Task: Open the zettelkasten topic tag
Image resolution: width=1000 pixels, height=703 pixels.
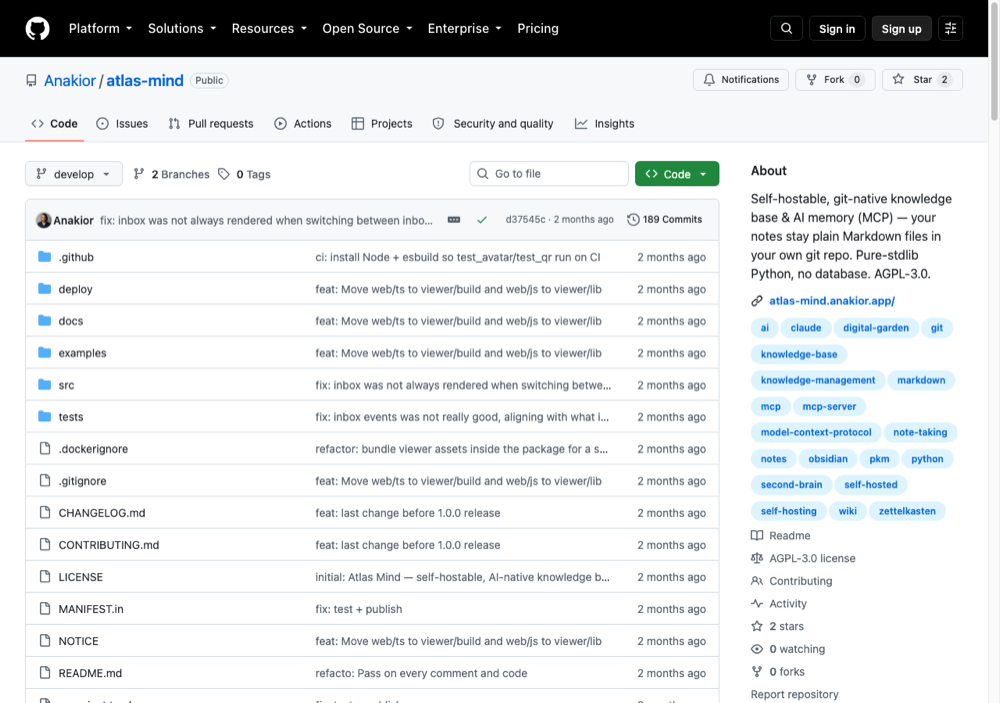Action: pos(907,511)
